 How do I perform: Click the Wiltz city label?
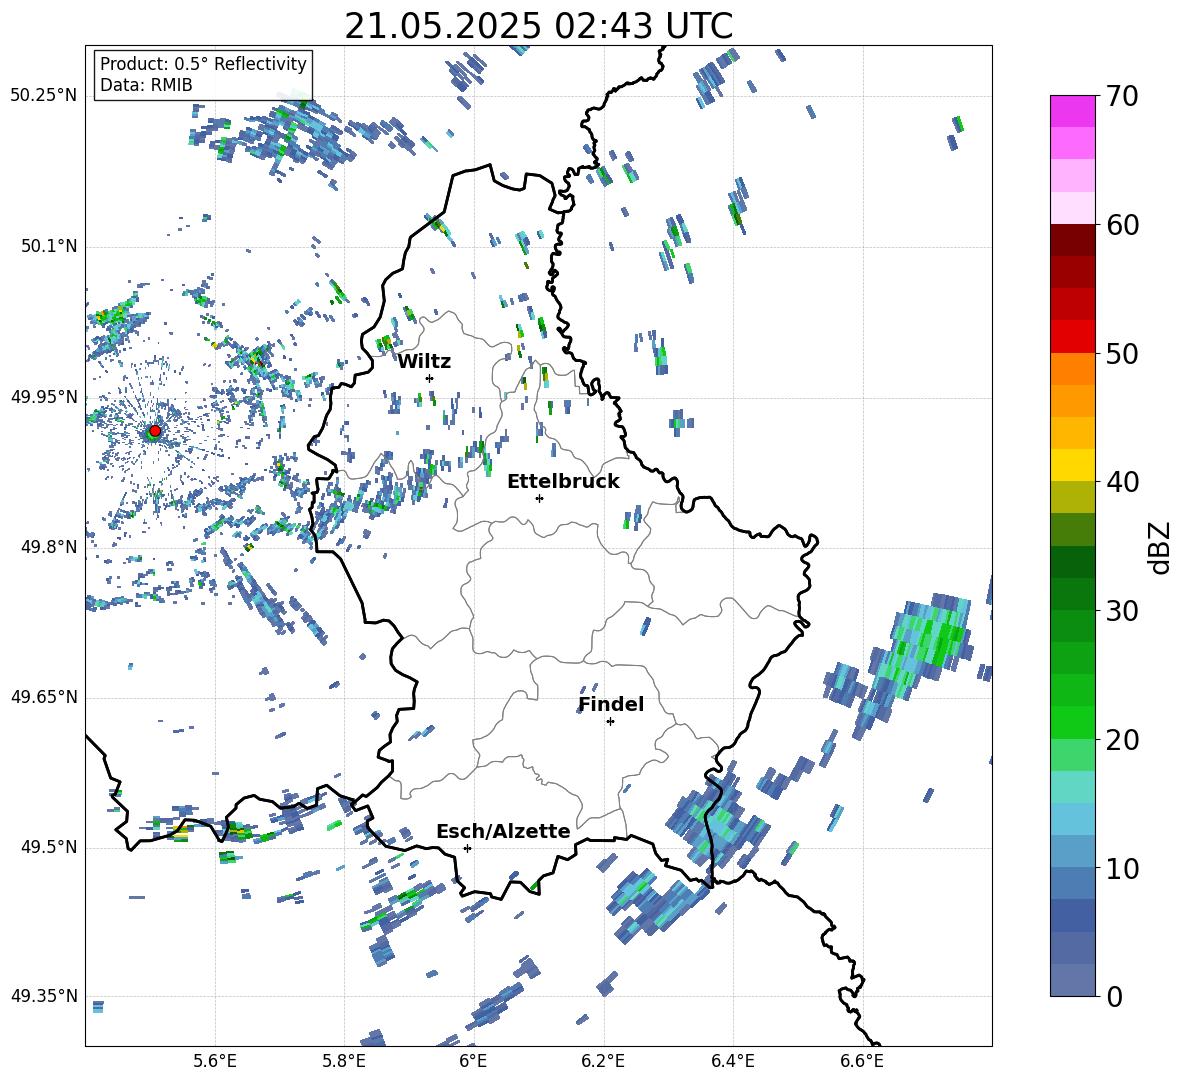(x=424, y=362)
